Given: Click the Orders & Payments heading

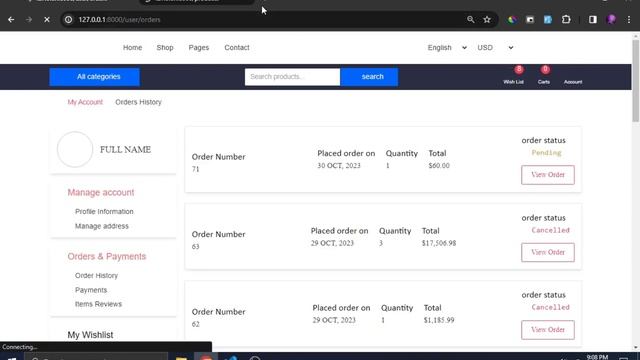Looking at the screenshot, I should click(x=107, y=256).
